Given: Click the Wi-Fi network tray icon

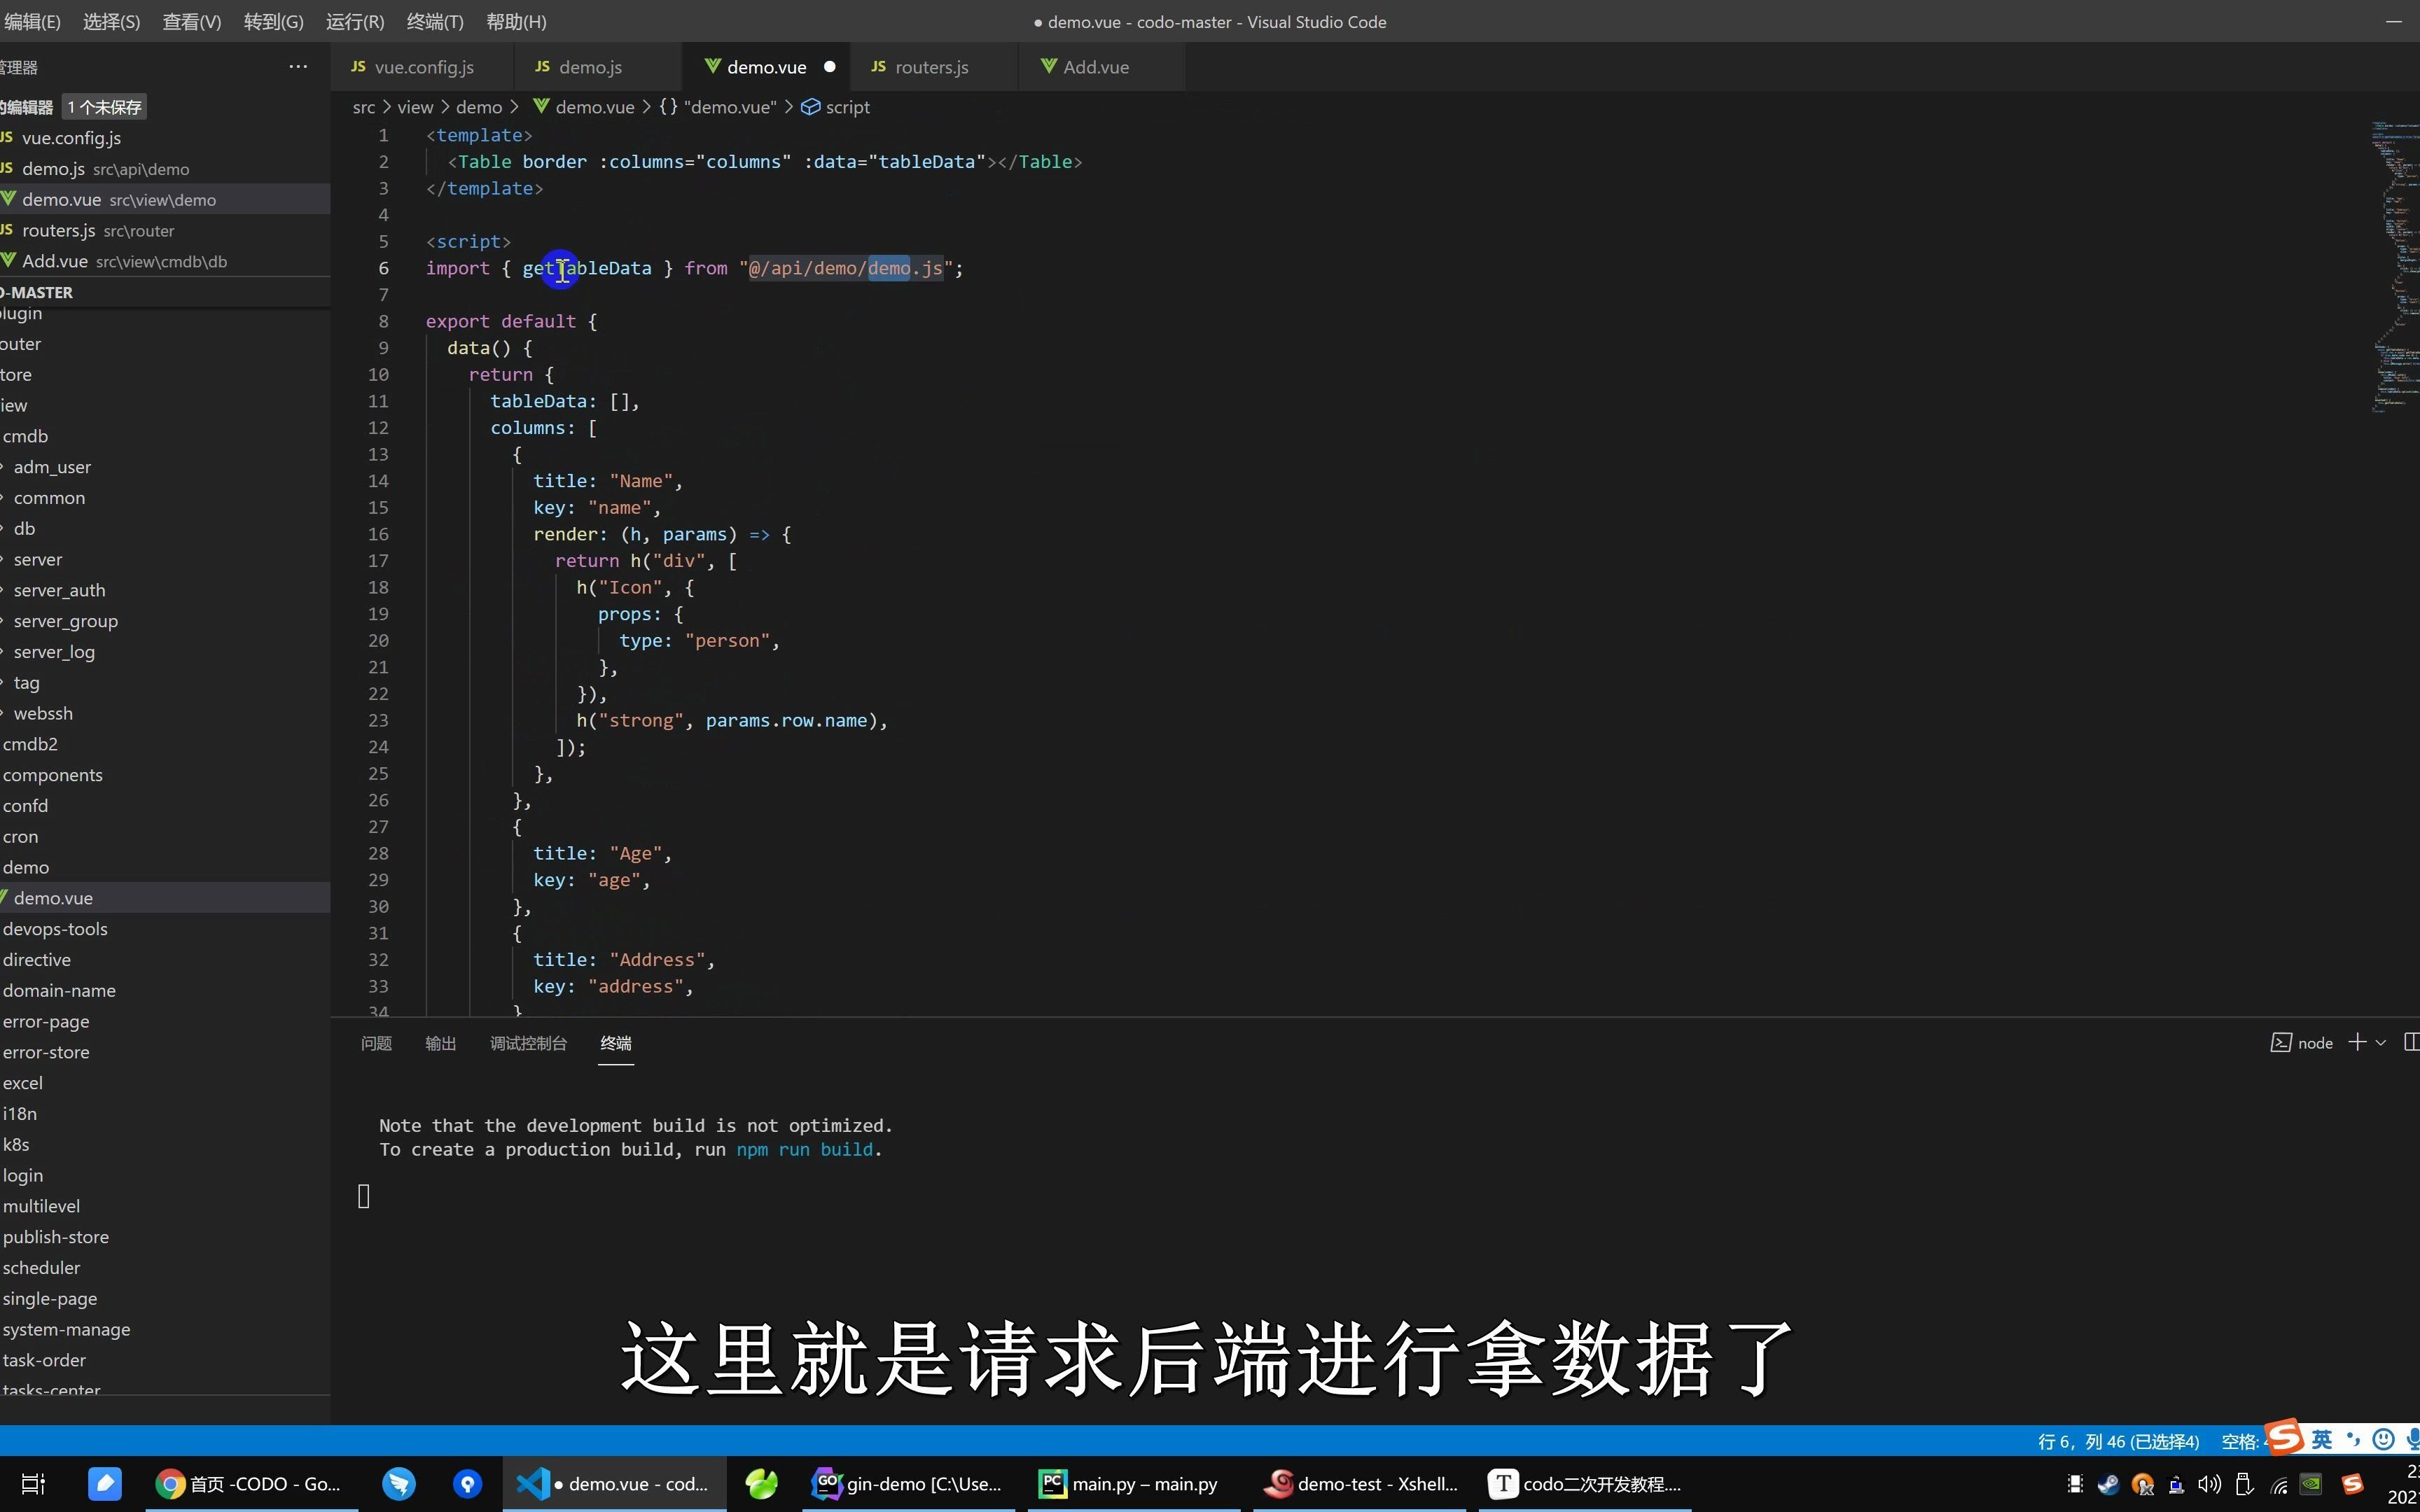Looking at the screenshot, I should (x=2279, y=1485).
